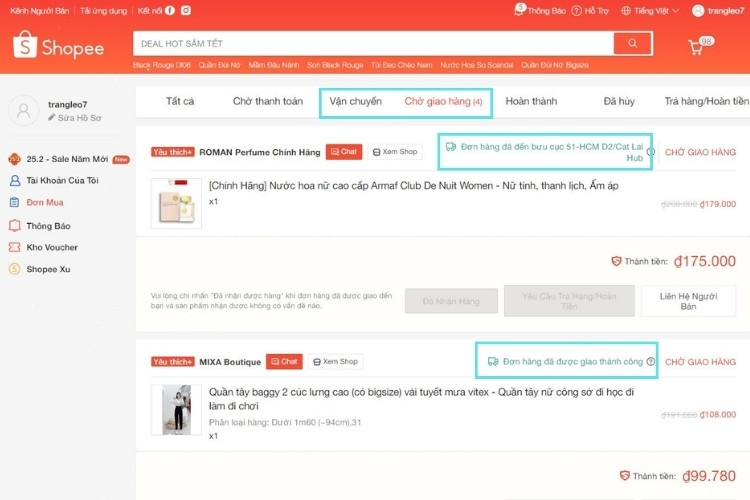Click the Shopee Xu coin icon

[15, 269]
